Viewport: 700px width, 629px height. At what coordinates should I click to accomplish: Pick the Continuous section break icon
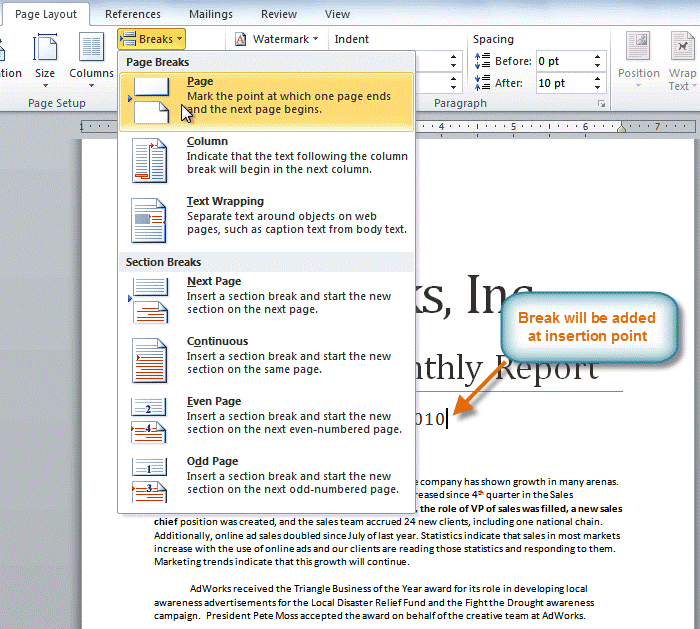point(150,360)
